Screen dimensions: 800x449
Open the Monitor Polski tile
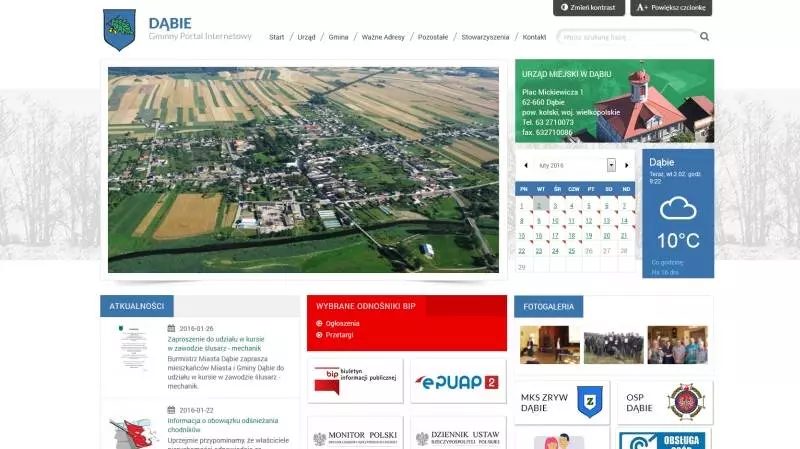pos(355,433)
